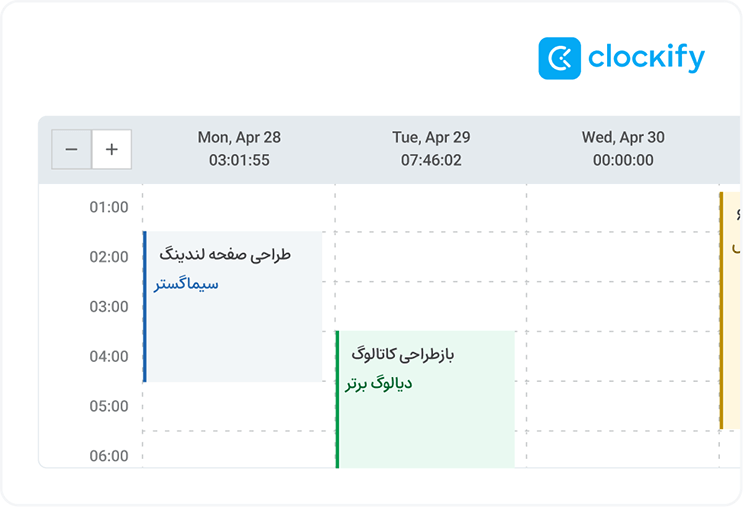Click the 01:00 time label
The image size is (743, 507).
pyautogui.click(x=109, y=208)
